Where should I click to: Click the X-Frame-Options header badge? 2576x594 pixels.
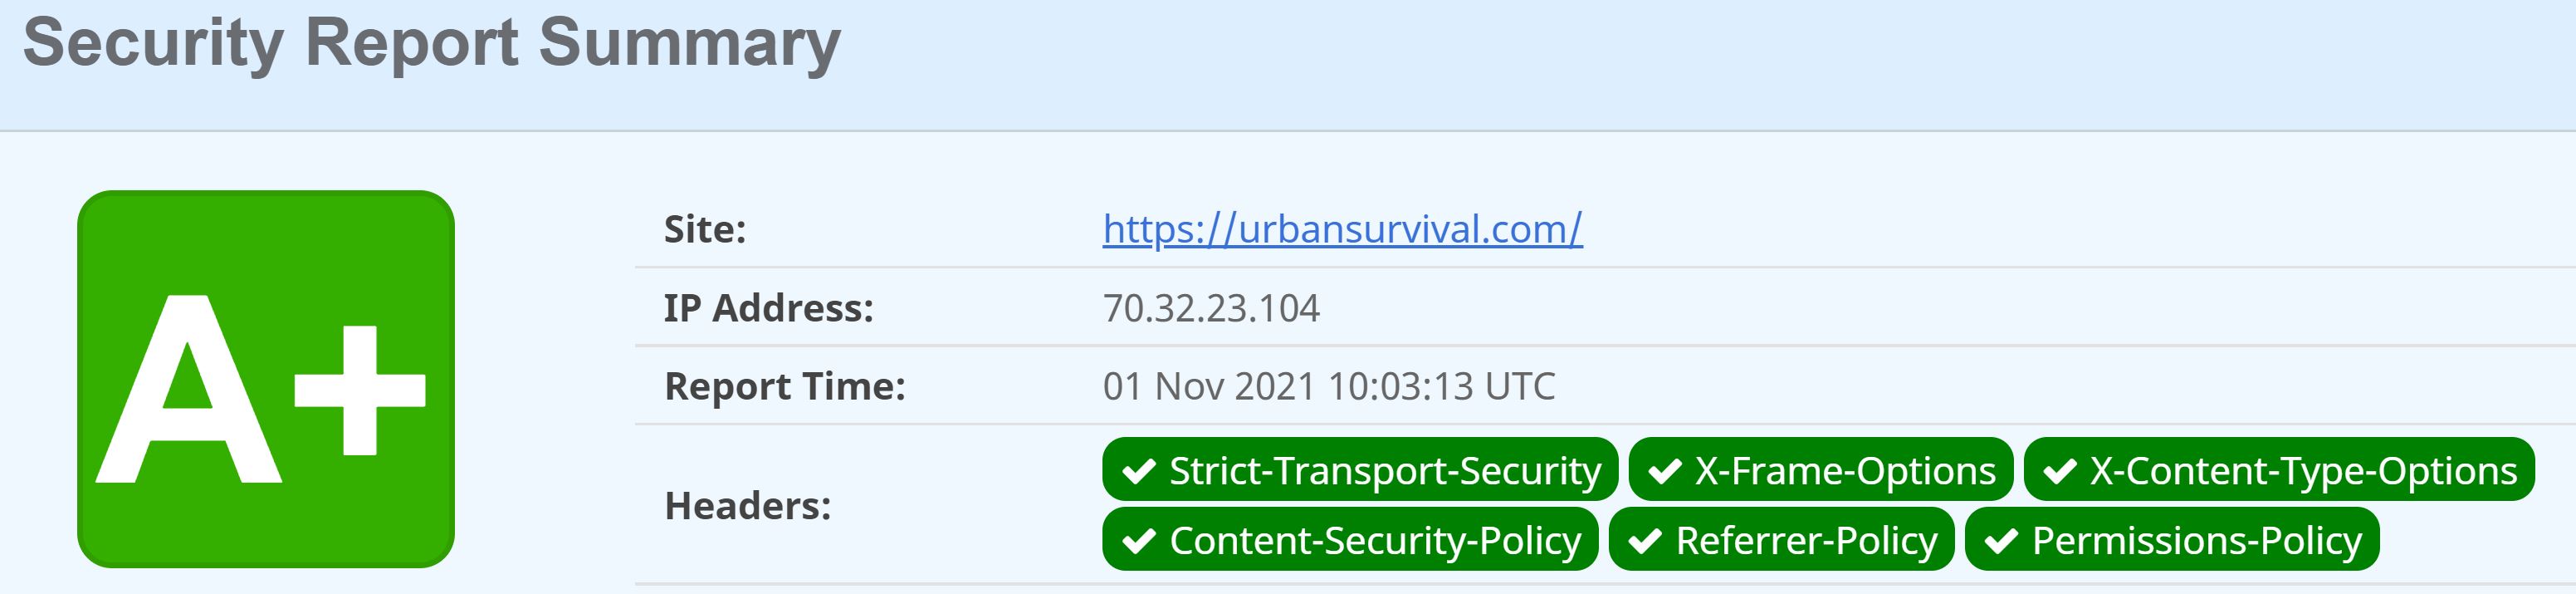click(x=1820, y=469)
